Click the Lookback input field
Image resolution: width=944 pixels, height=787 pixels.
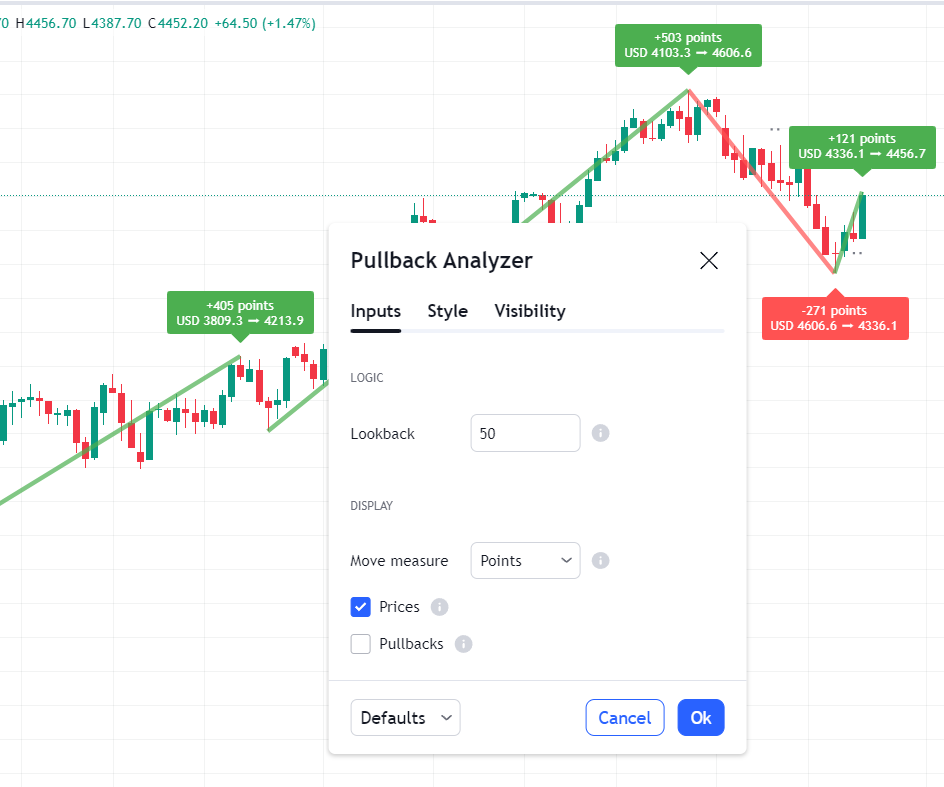pos(525,433)
